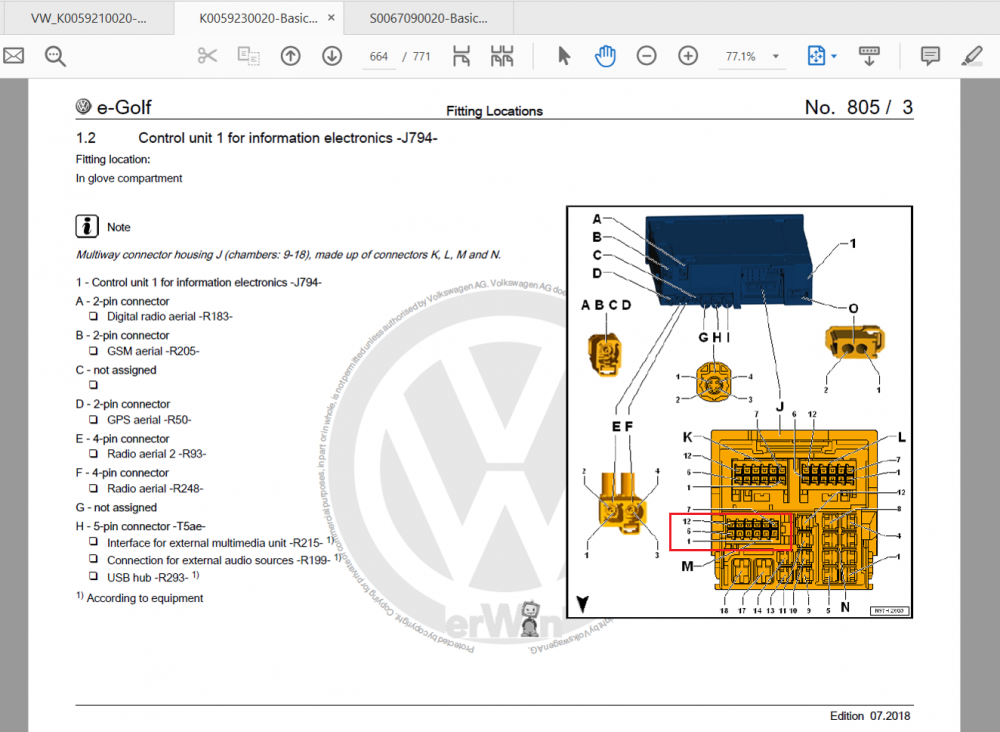
Task: Zoom out with the minus button
Action: coord(646,56)
